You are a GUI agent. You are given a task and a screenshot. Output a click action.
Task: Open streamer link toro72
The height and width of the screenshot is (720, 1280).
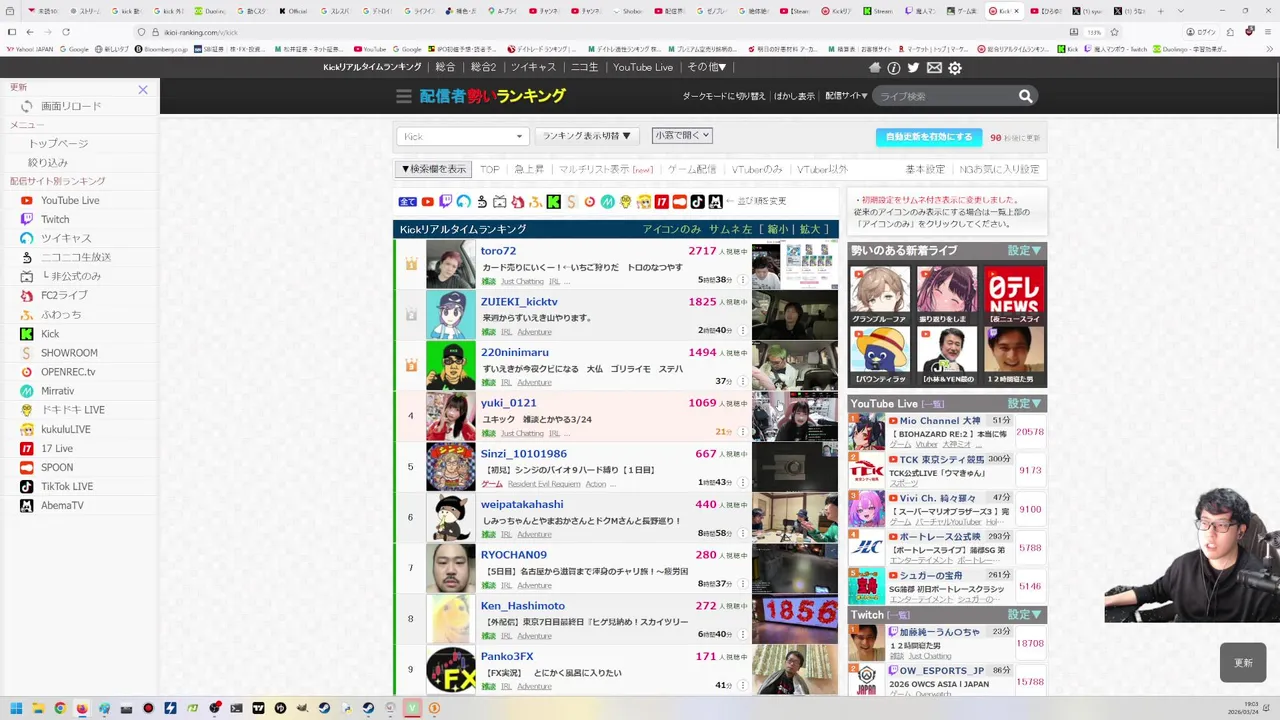pos(498,251)
